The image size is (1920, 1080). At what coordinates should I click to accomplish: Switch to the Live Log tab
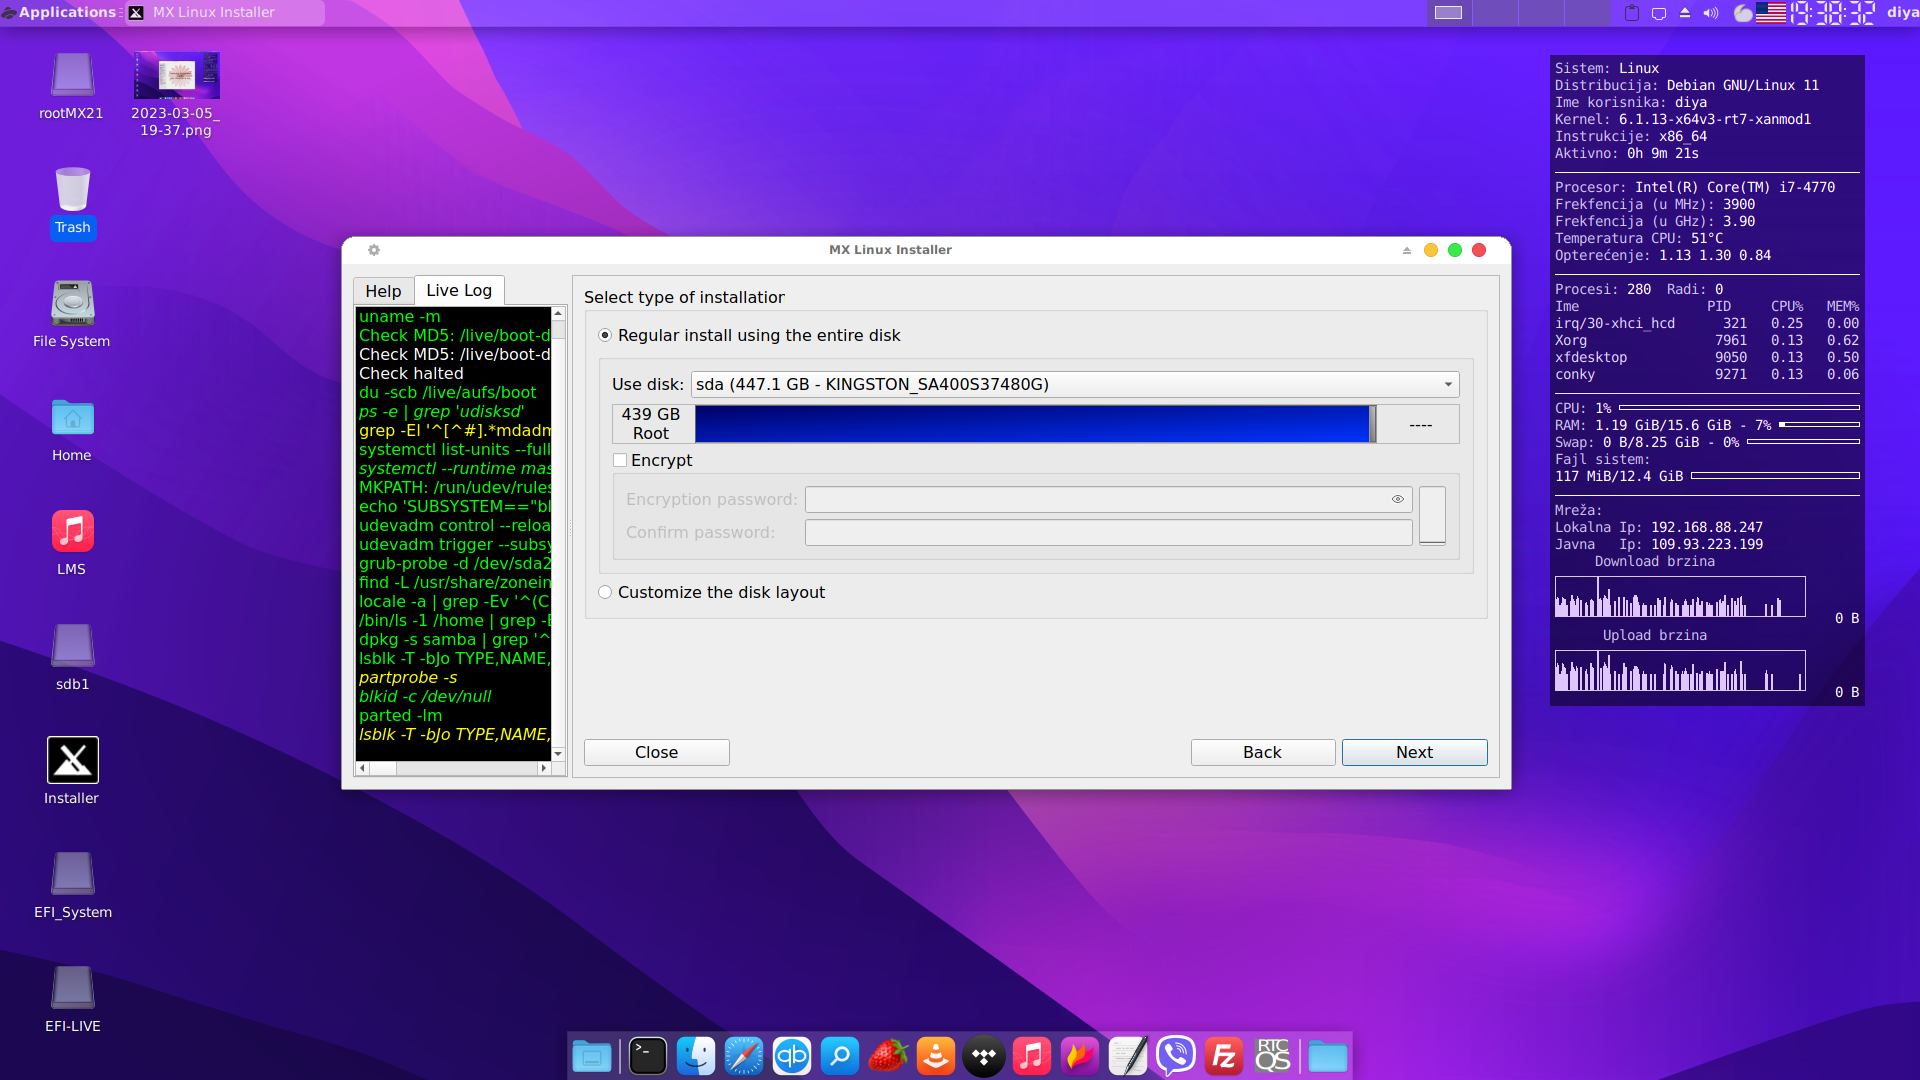459,290
